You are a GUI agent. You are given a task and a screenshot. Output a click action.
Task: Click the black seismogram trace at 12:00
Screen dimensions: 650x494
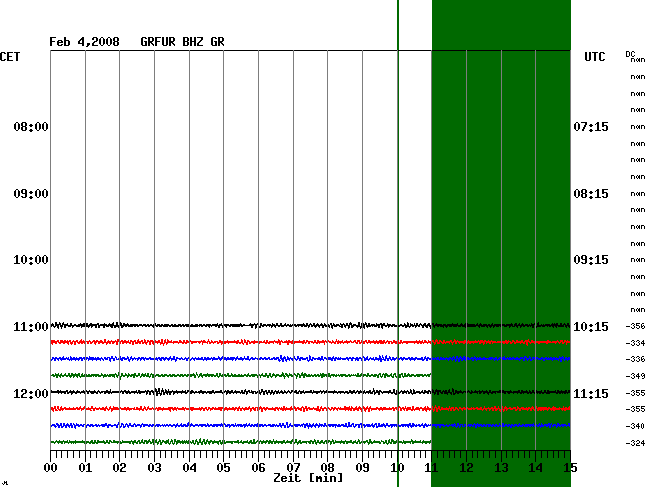(310, 392)
